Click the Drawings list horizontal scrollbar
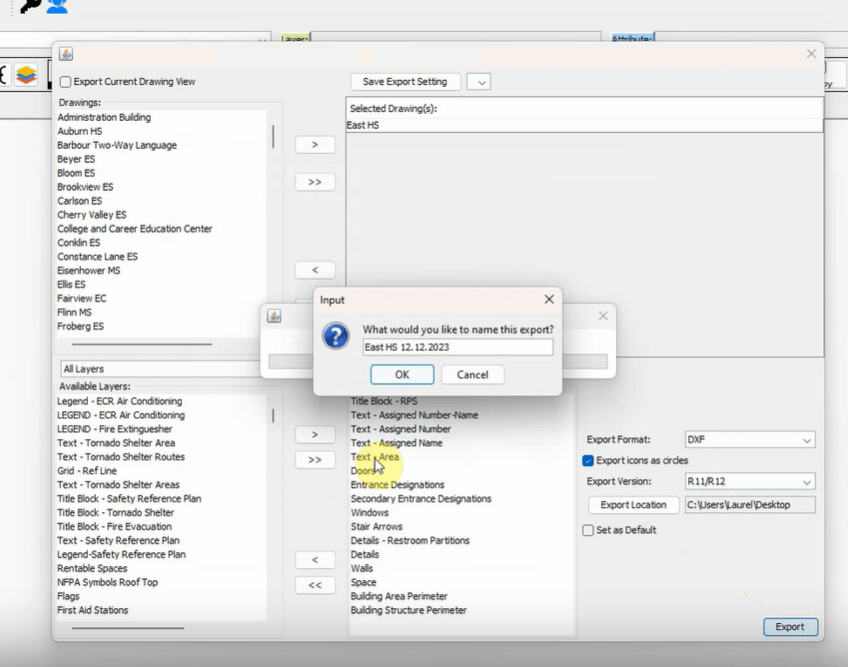Image resolution: width=848 pixels, height=667 pixels. (x=142, y=344)
